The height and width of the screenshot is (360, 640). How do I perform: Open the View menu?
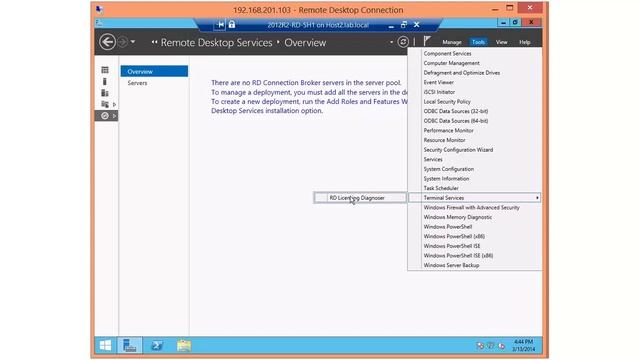(x=501, y=42)
